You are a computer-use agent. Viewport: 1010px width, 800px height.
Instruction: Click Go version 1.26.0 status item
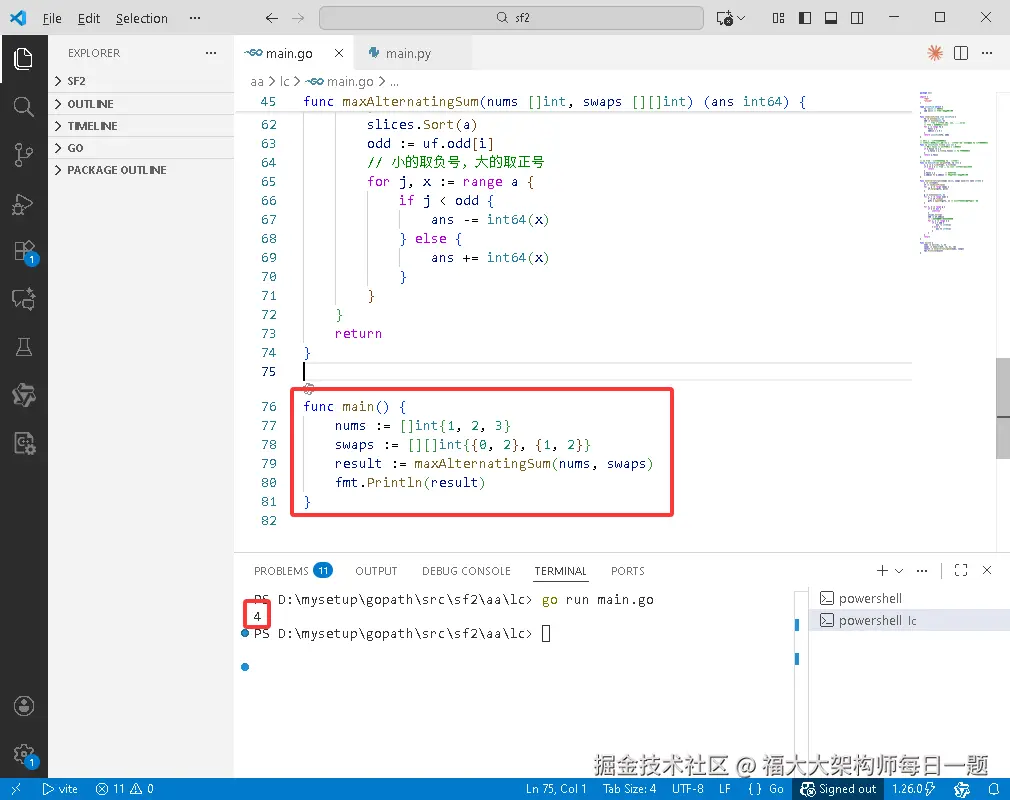[913, 788]
